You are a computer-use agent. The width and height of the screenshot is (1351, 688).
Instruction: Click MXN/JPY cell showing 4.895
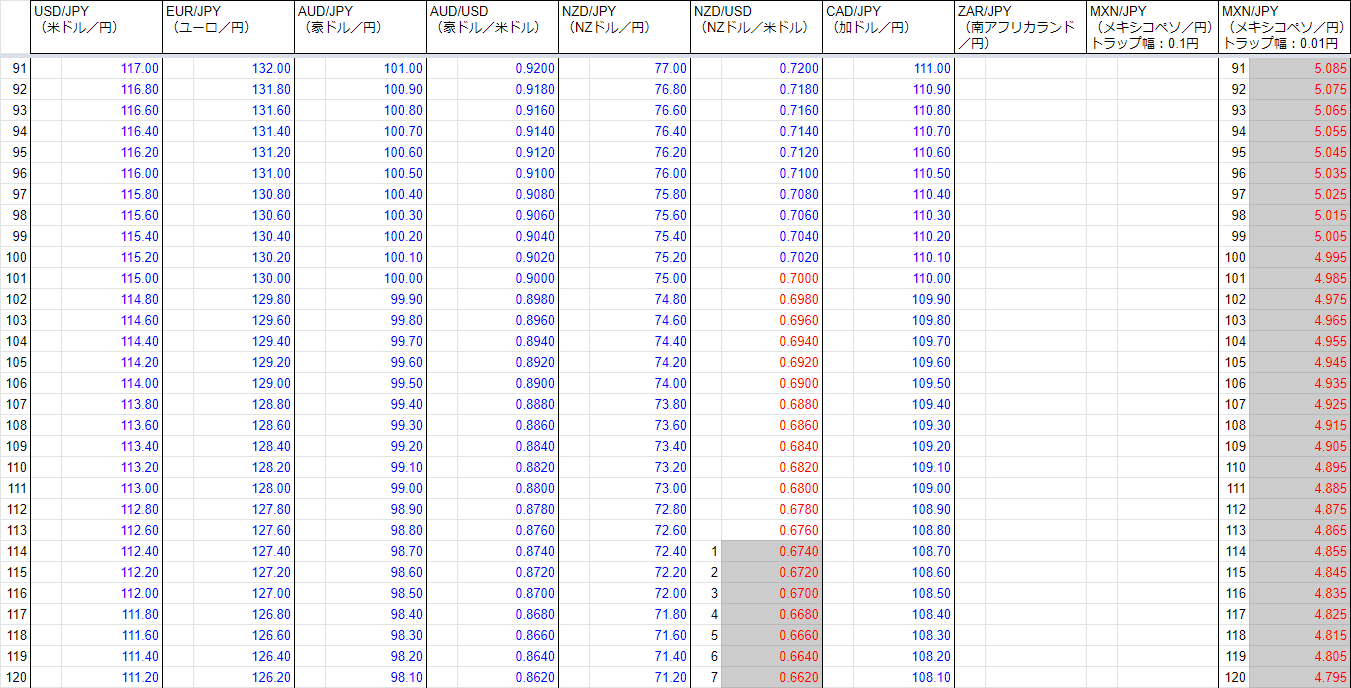coord(1299,467)
